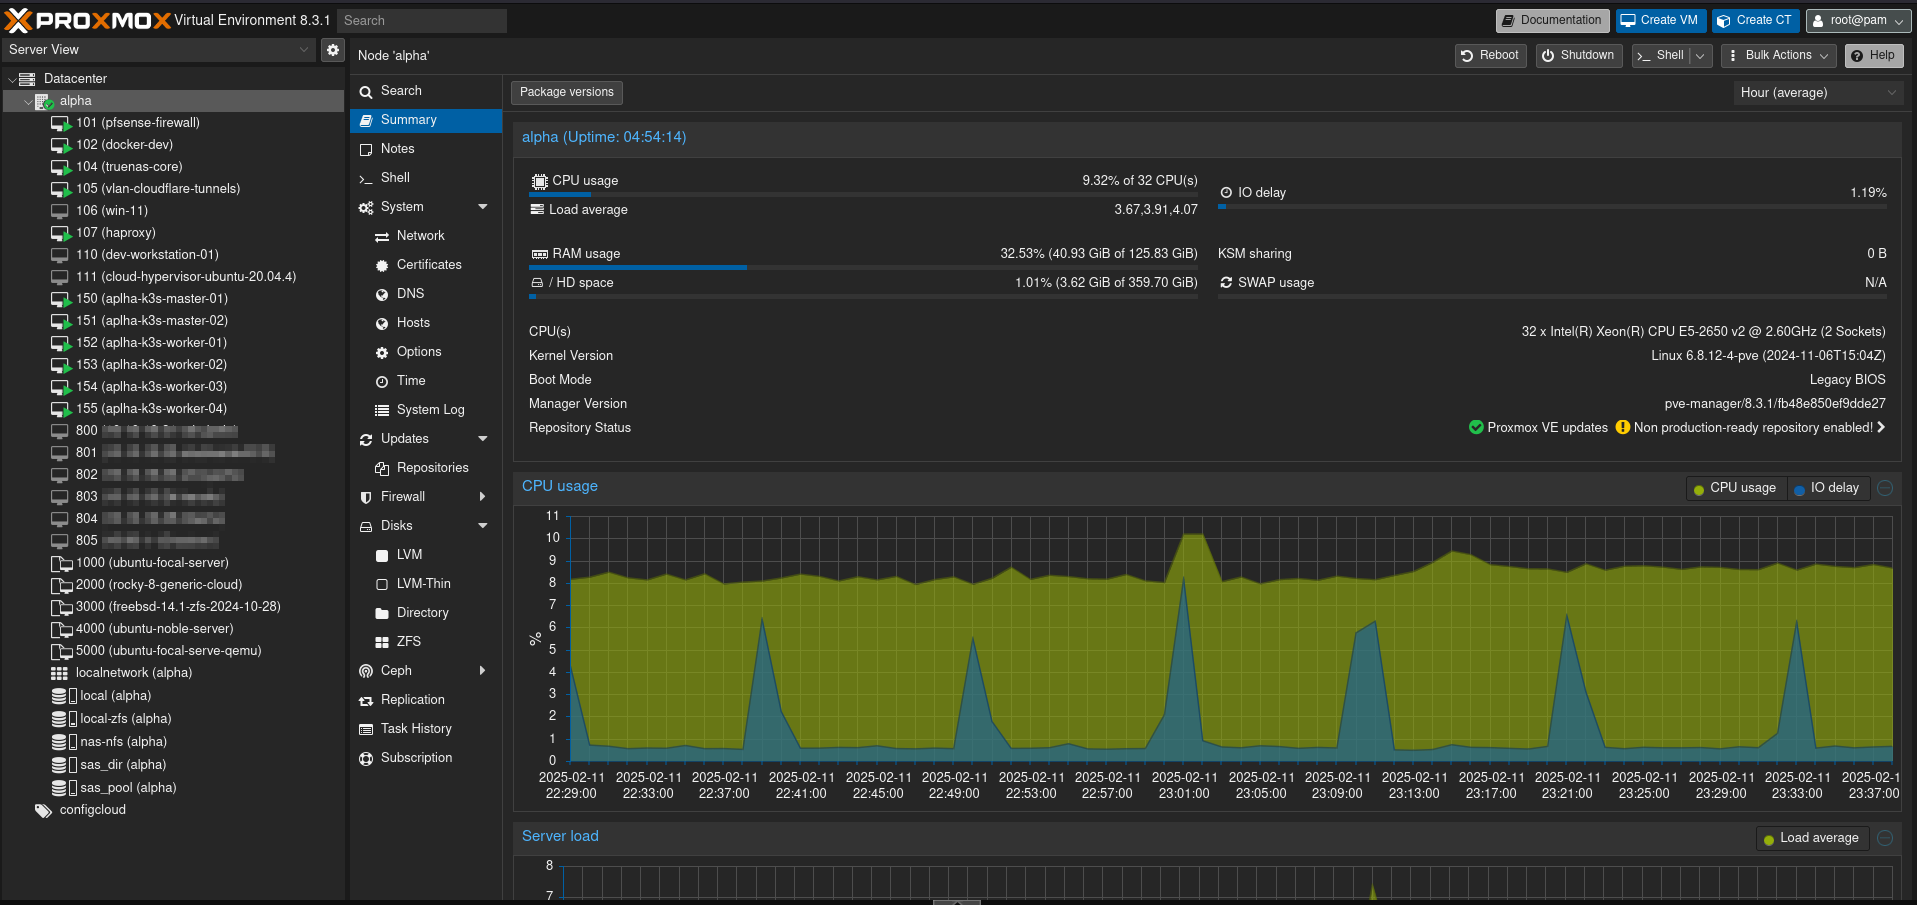
Task: Click the top Search input field
Action: click(x=421, y=20)
